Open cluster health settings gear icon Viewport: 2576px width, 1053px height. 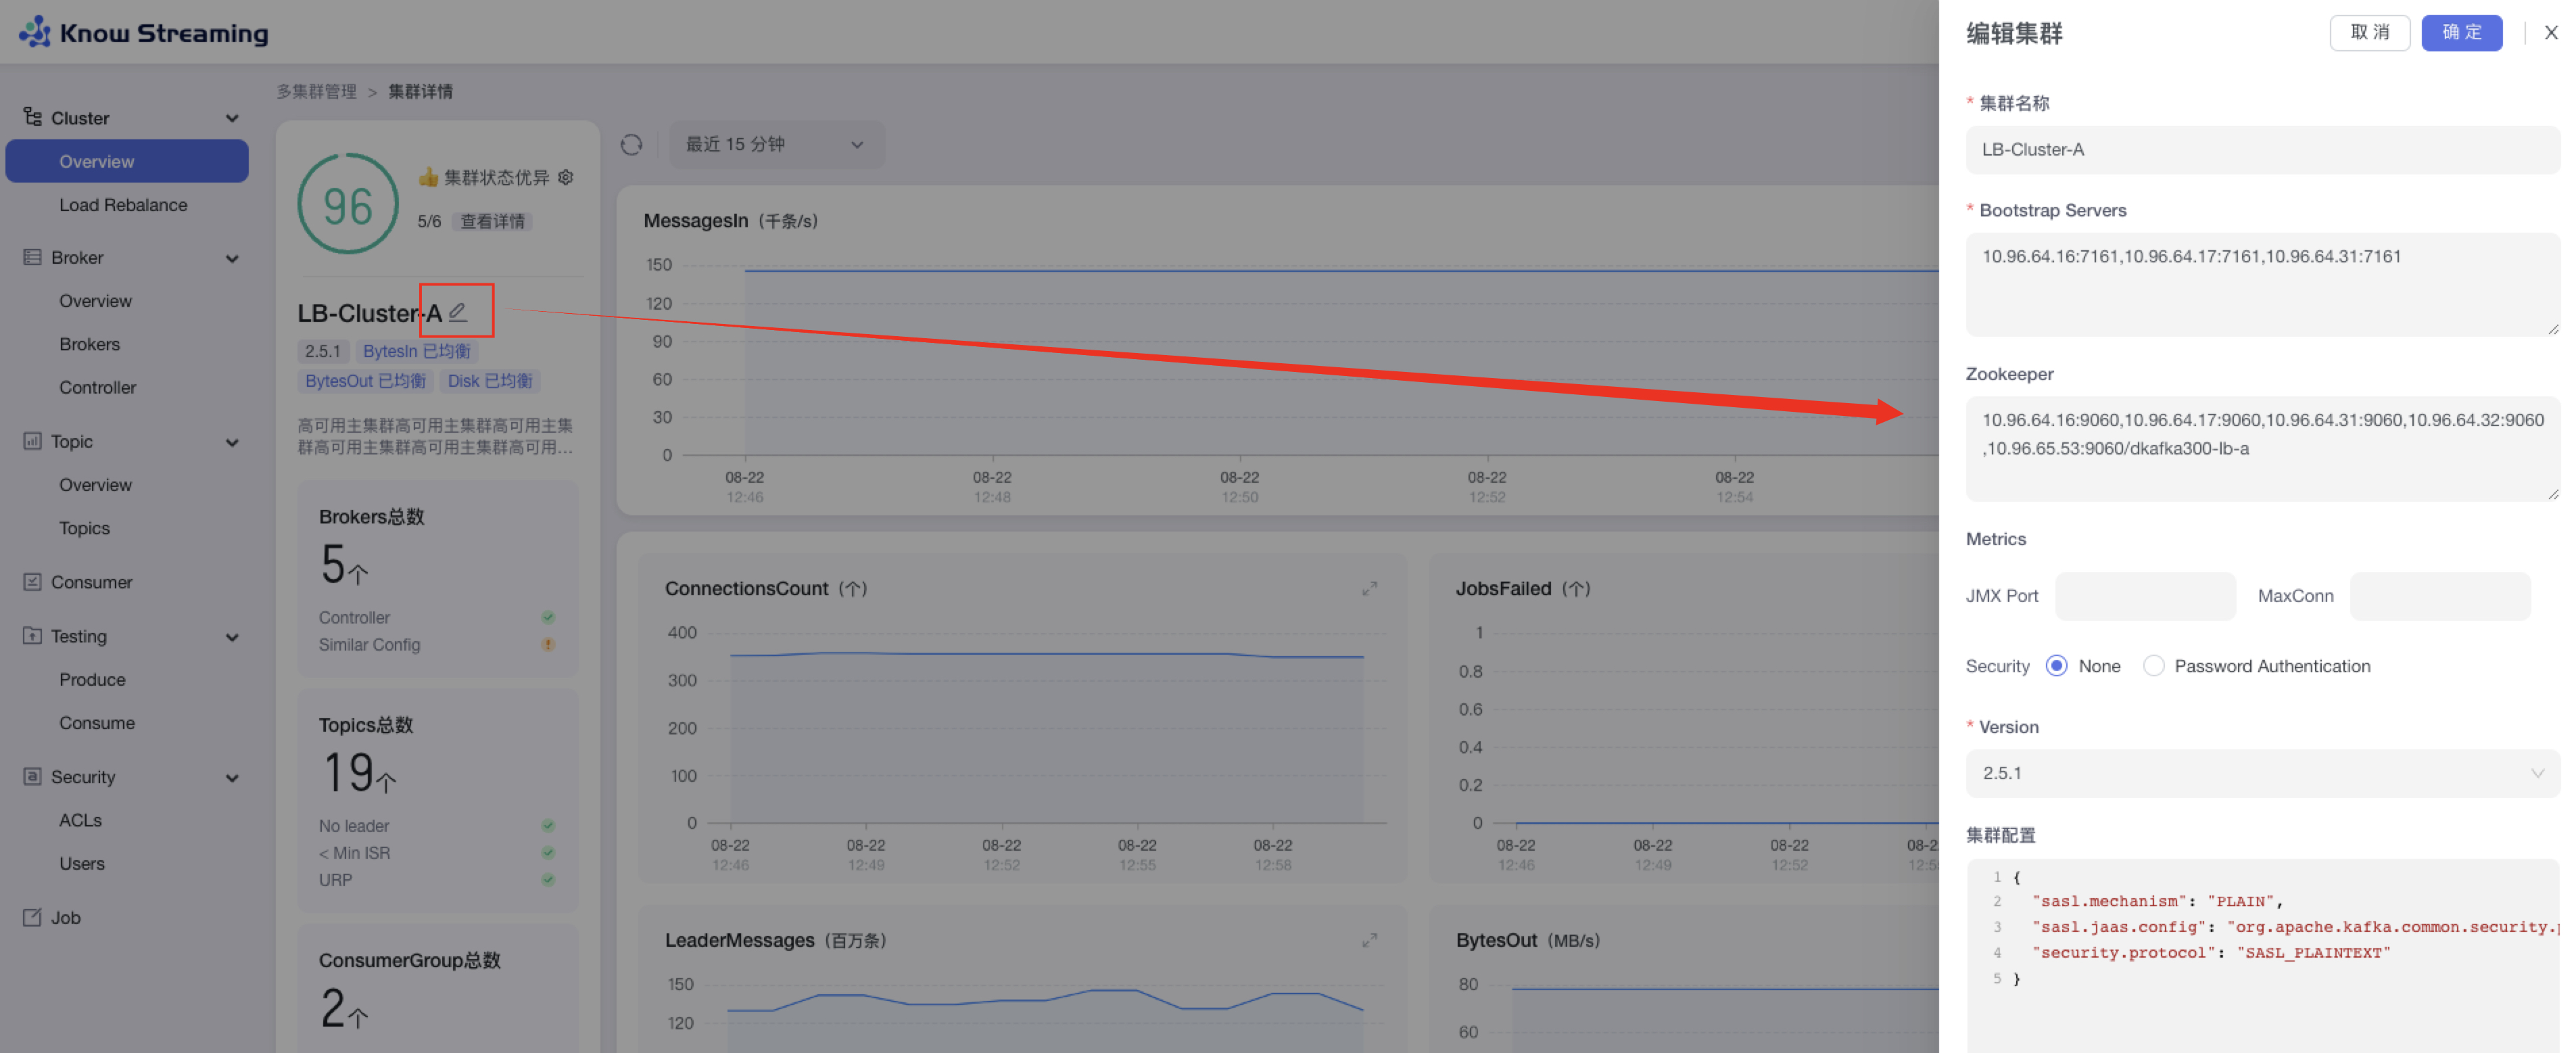pyautogui.click(x=566, y=177)
